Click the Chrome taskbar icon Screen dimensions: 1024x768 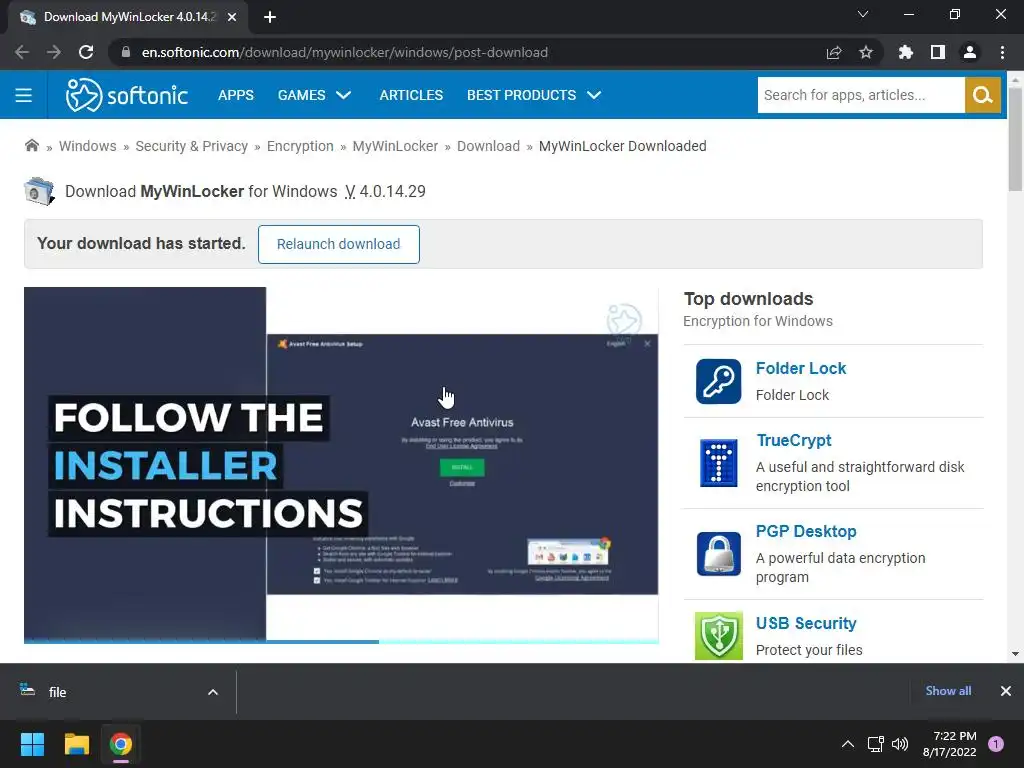click(x=121, y=744)
